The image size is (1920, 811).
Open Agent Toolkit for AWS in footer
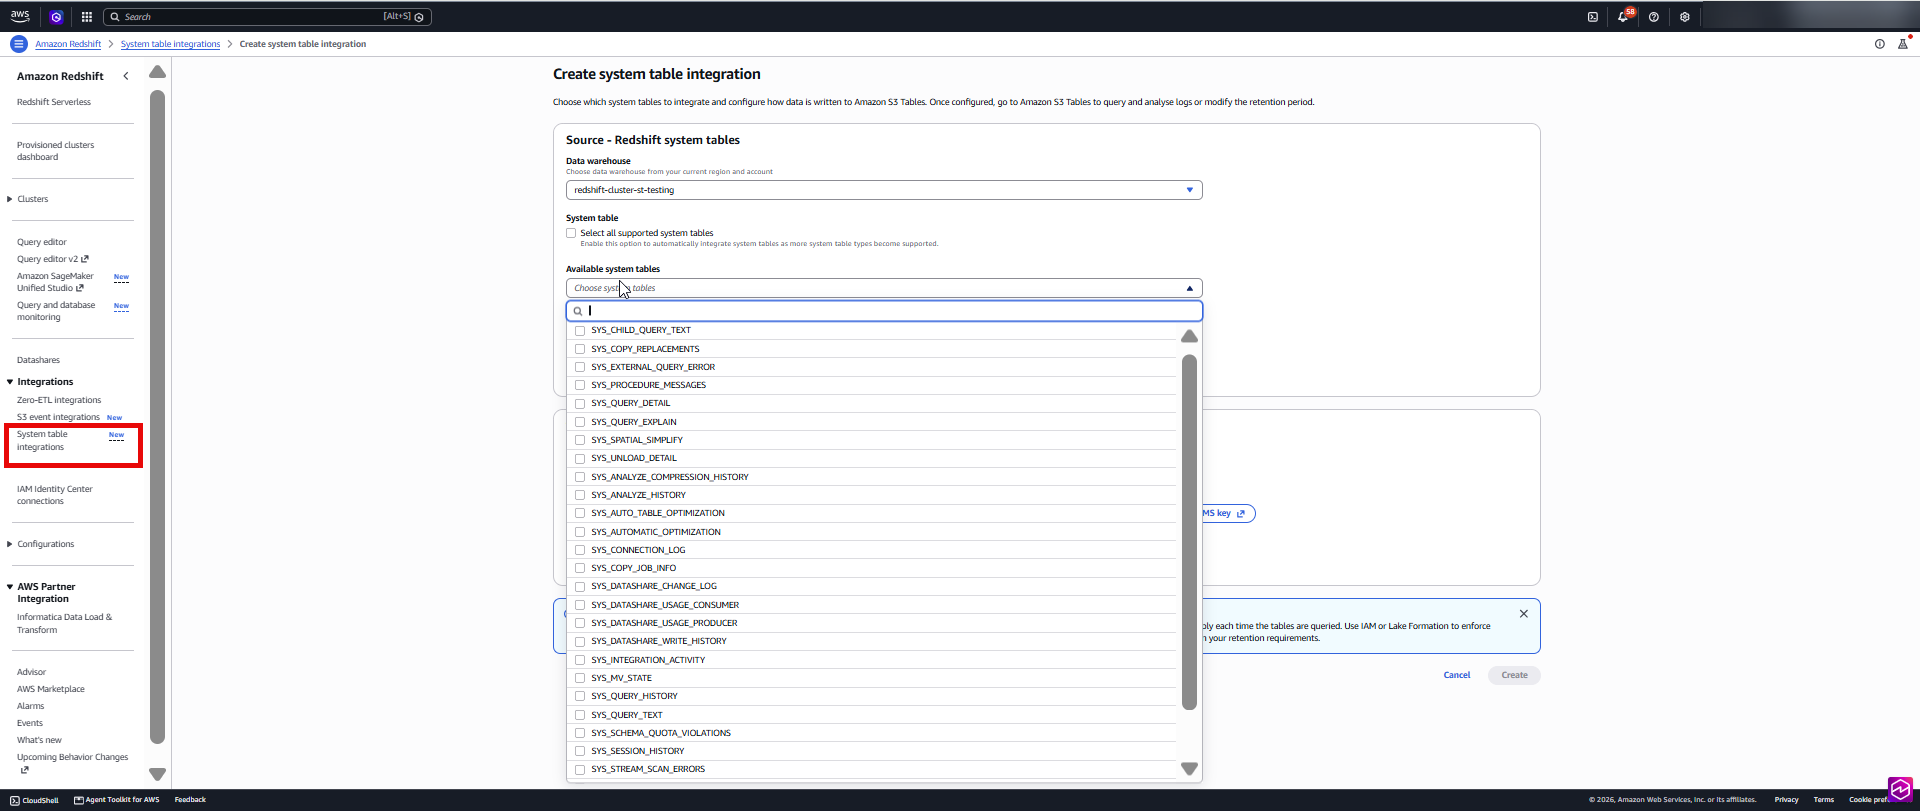(x=117, y=800)
